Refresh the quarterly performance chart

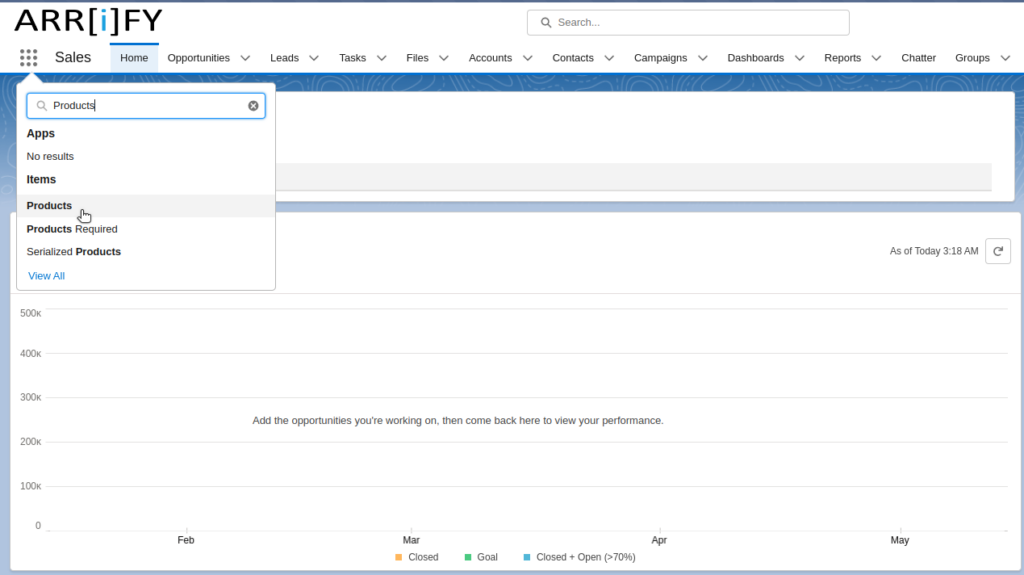click(x=997, y=251)
